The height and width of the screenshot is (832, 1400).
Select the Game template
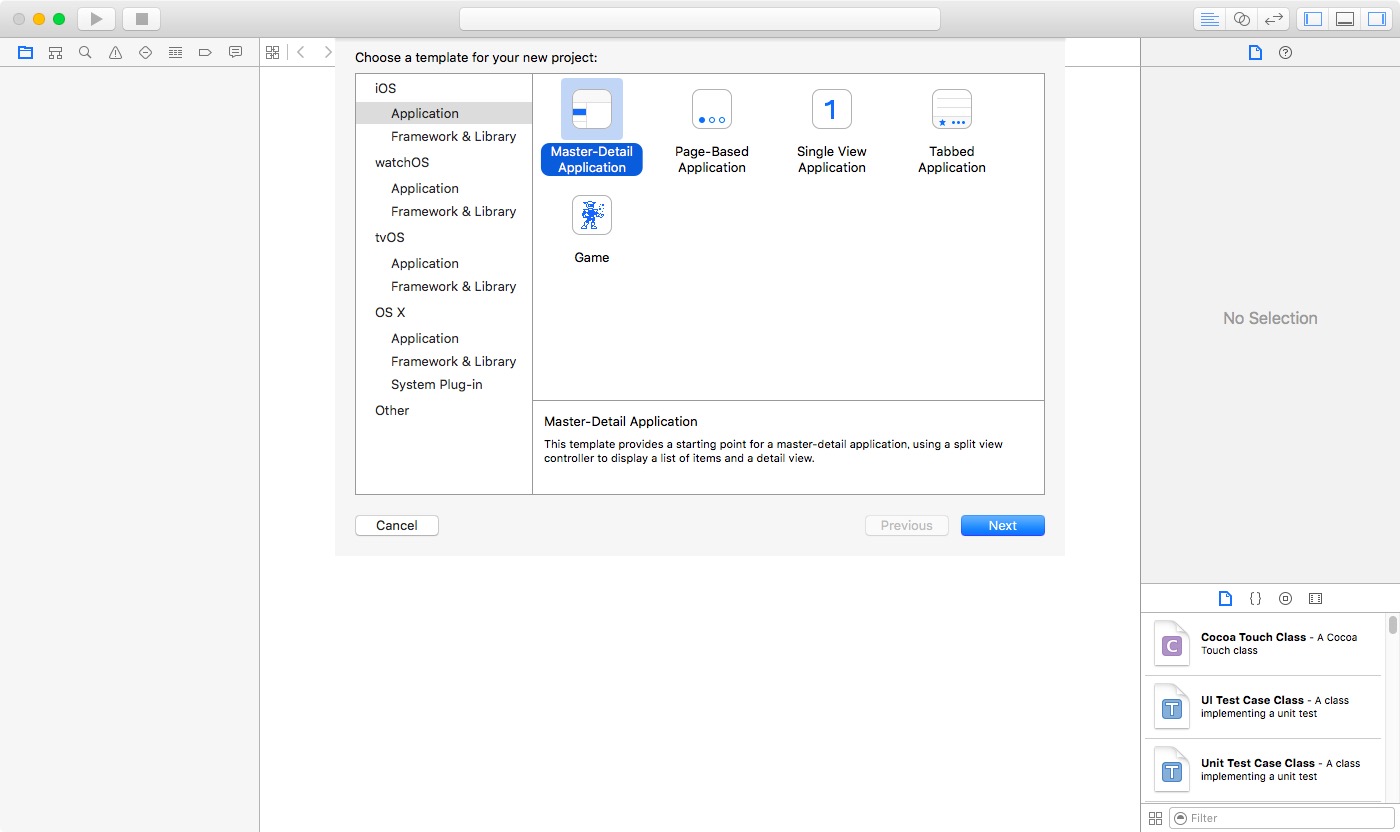coord(592,230)
